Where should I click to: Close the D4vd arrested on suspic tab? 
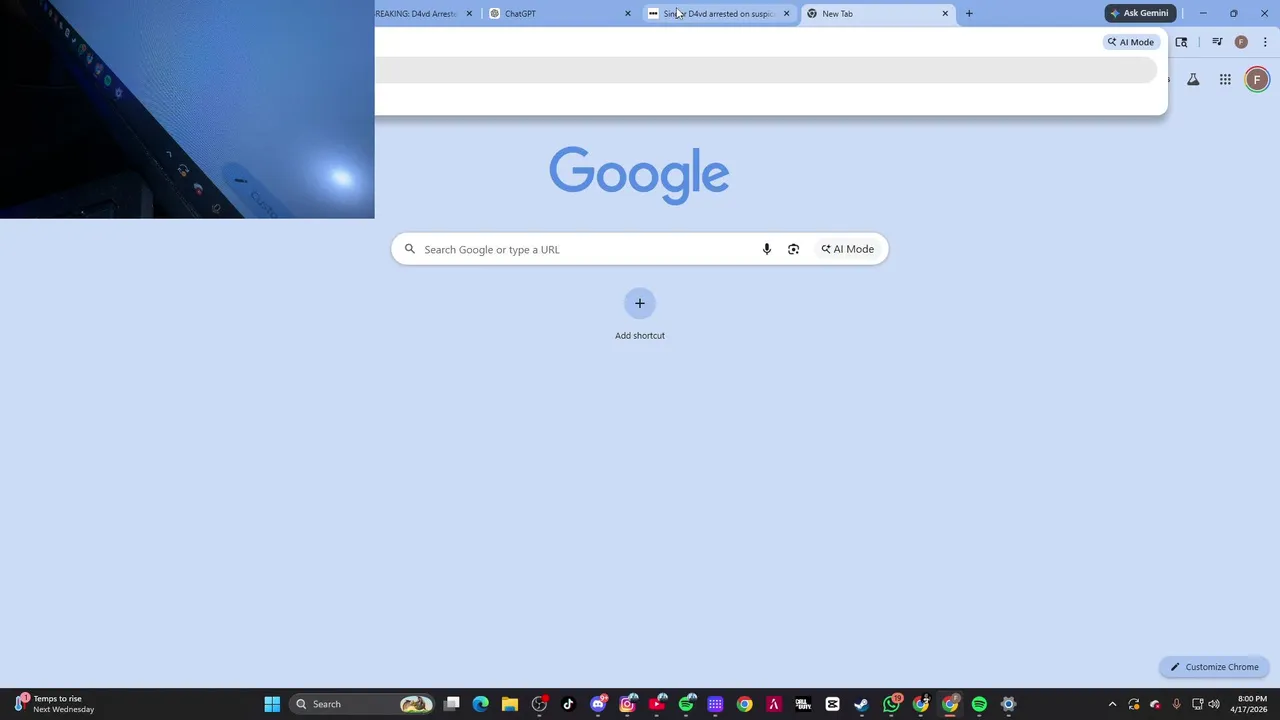click(x=786, y=14)
